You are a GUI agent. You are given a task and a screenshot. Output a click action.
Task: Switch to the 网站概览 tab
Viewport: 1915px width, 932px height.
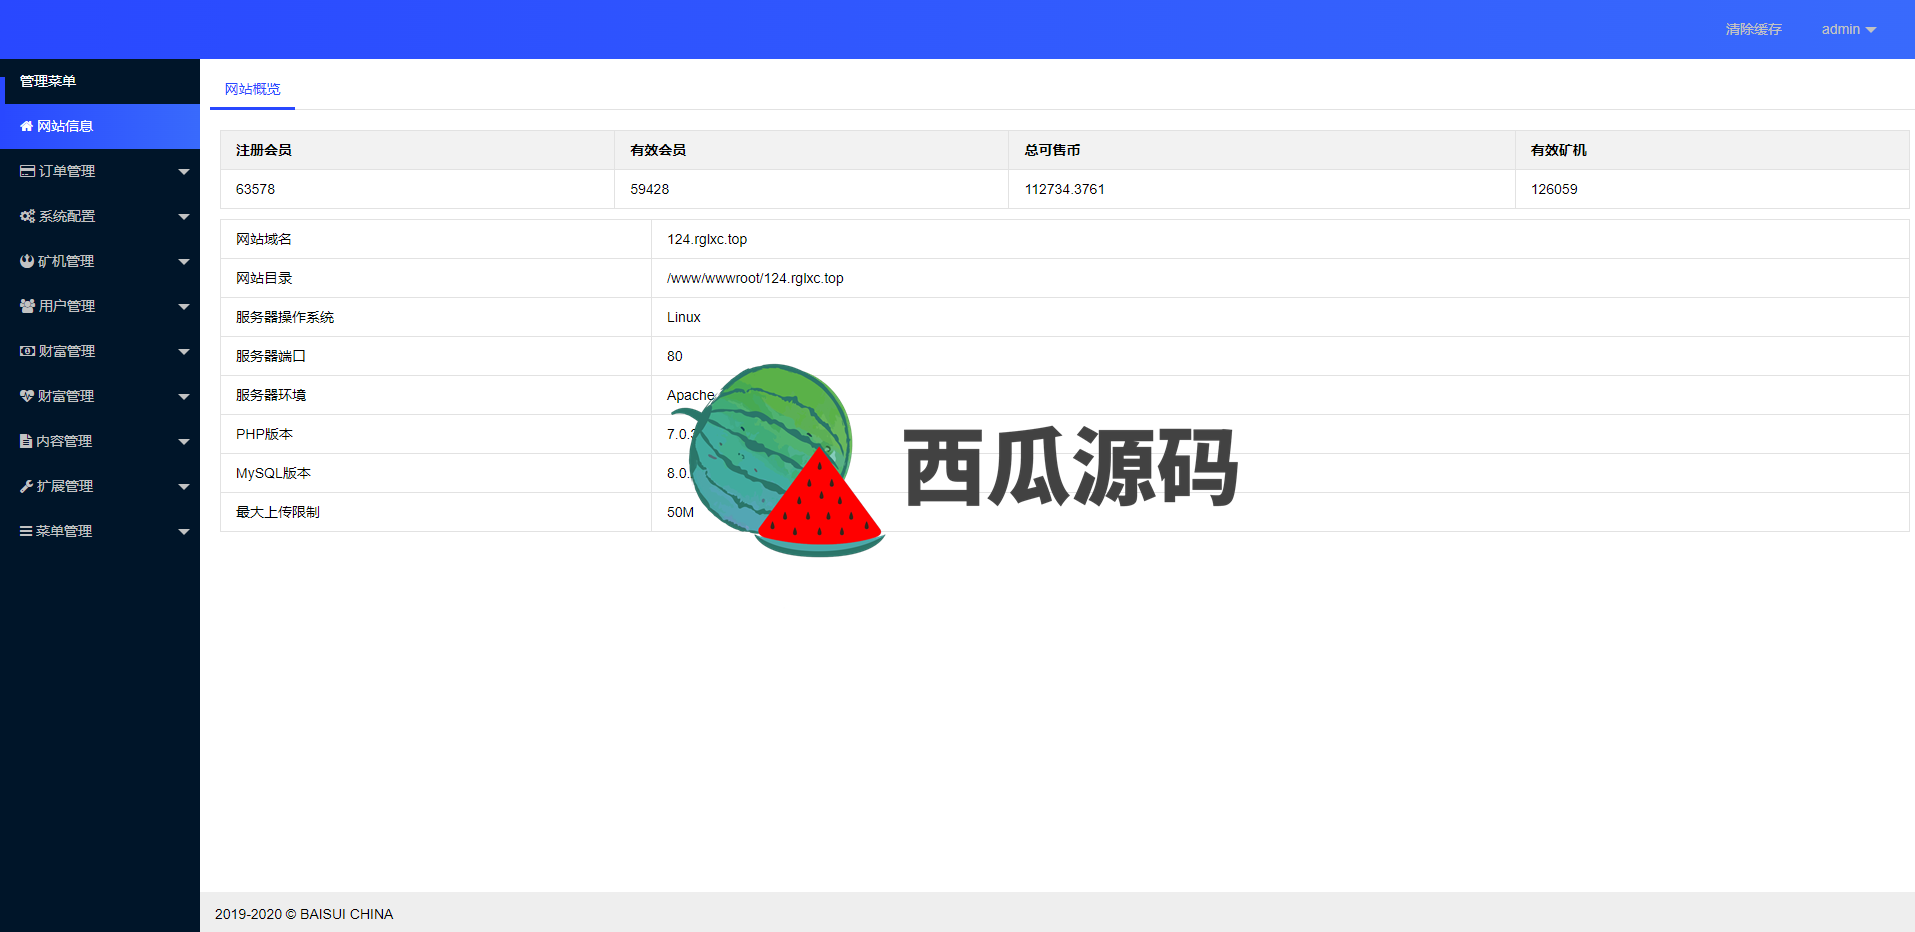[252, 89]
